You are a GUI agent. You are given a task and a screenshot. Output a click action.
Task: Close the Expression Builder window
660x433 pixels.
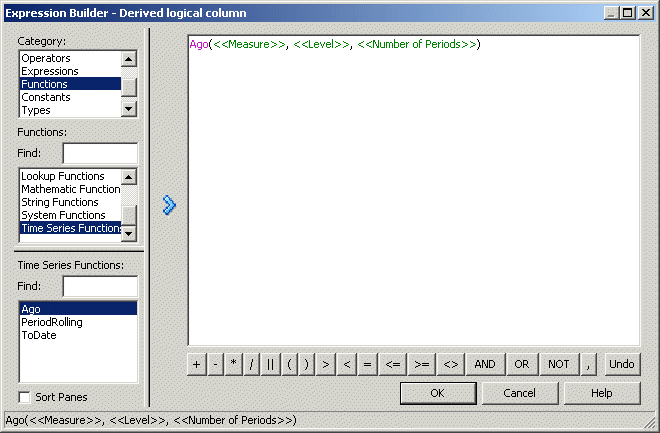coord(645,13)
